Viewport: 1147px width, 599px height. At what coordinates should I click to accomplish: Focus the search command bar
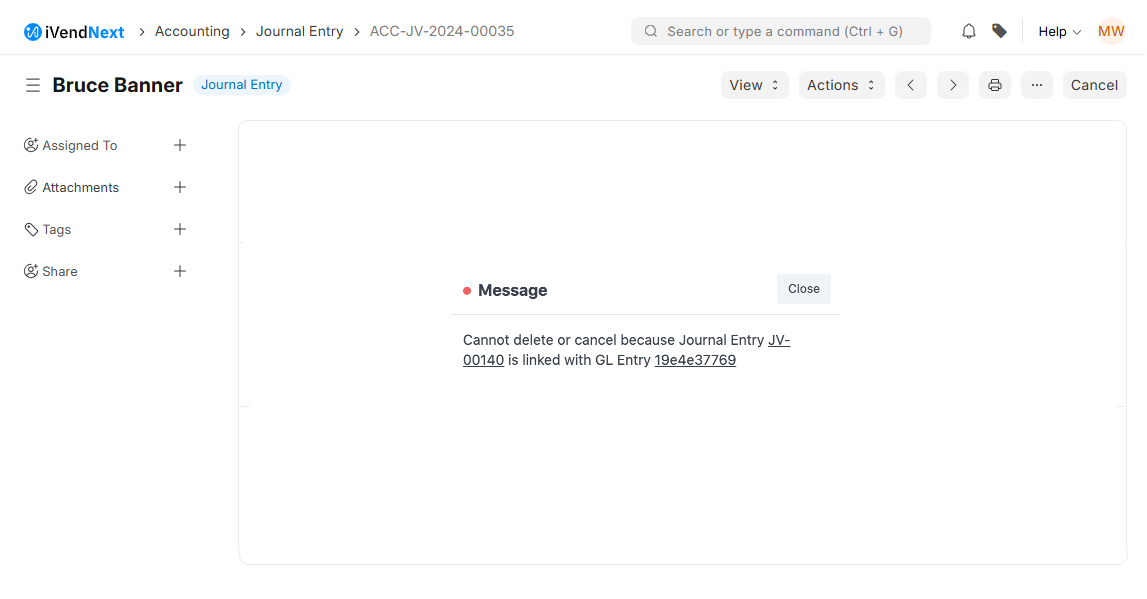[781, 31]
